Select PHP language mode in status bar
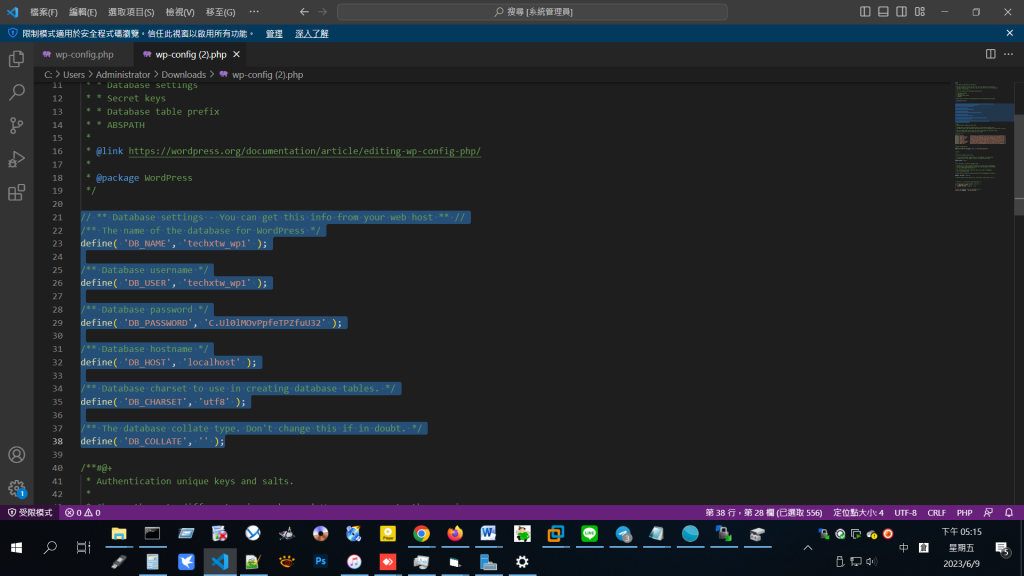 (x=964, y=512)
